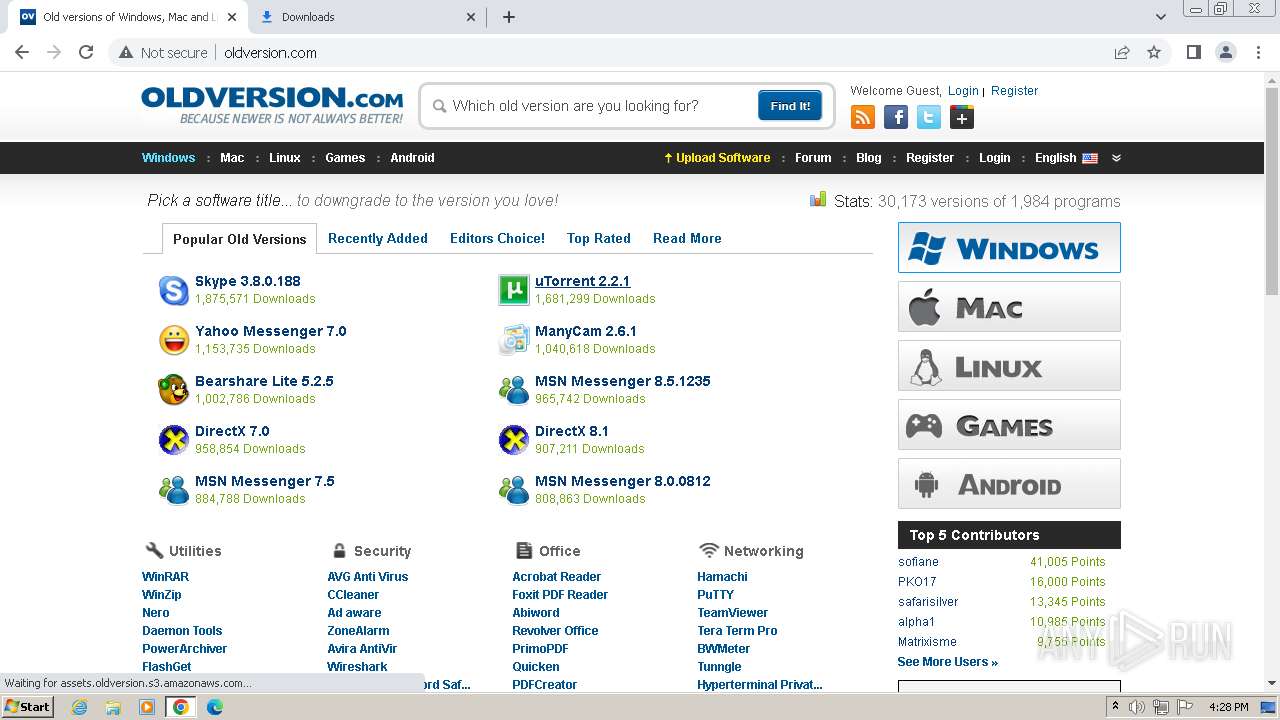The image size is (1280, 720).
Task: Open File Explorer from the taskbar
Action: 113,707
